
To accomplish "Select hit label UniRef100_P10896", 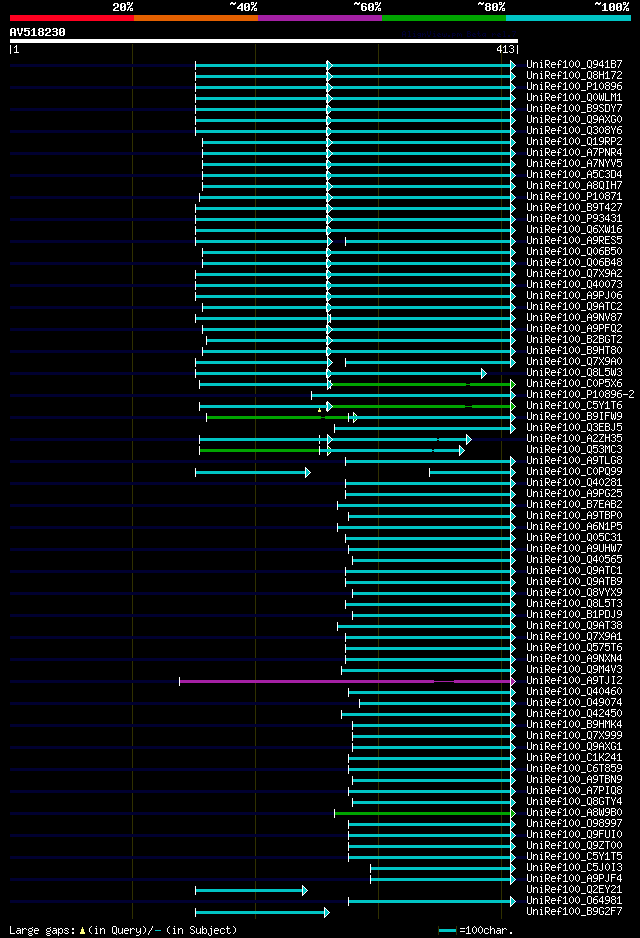I will [x=574, y=86].
